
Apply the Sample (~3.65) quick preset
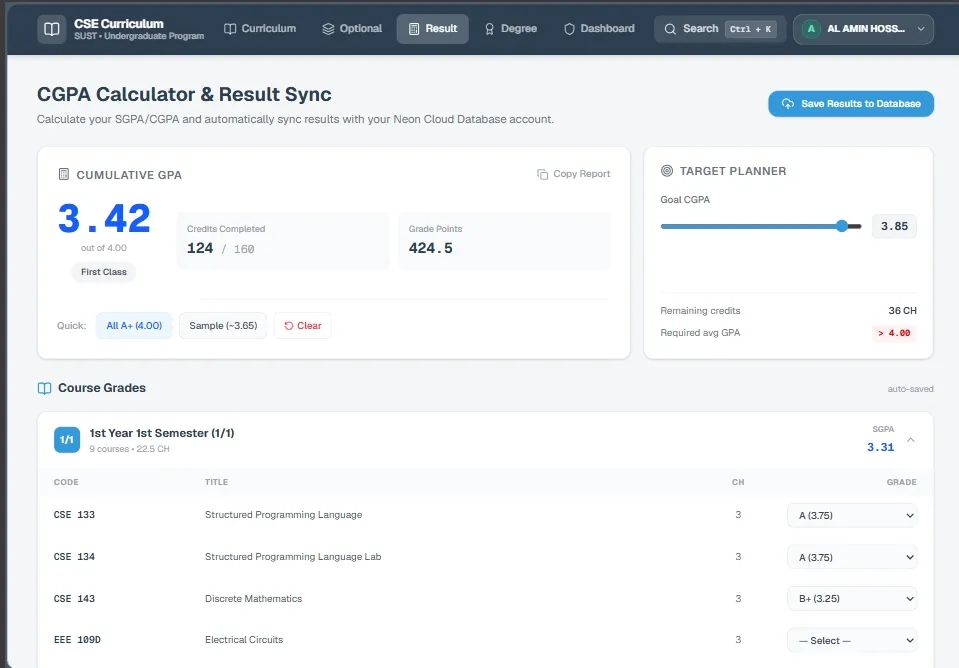(223, 325)
